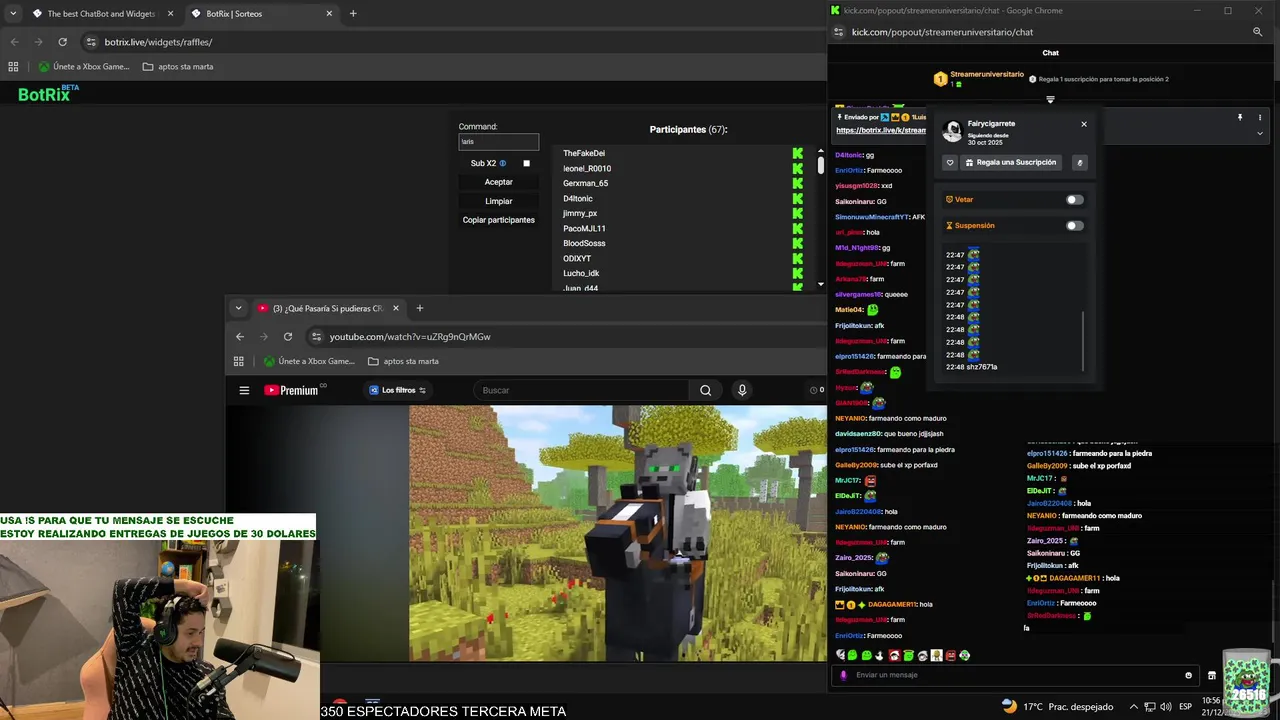This screenshot has width=1280, height=720.
Task: Show hidden system tray icons
Action: [x=1132, y=707]
